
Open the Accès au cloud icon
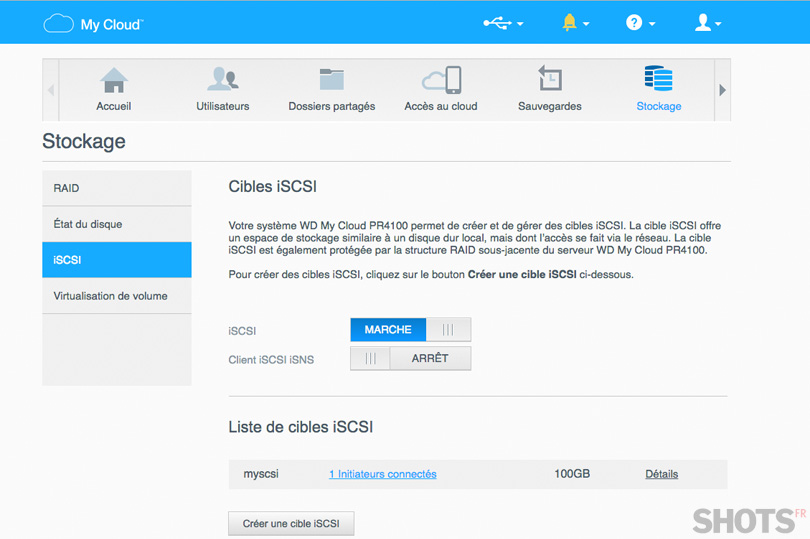point(441,80)
